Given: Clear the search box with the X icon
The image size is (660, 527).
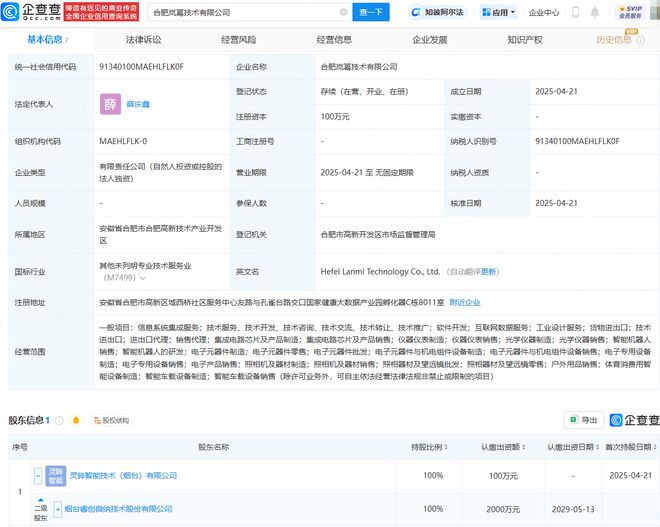Looking at the screenshot, I should 343,12.
